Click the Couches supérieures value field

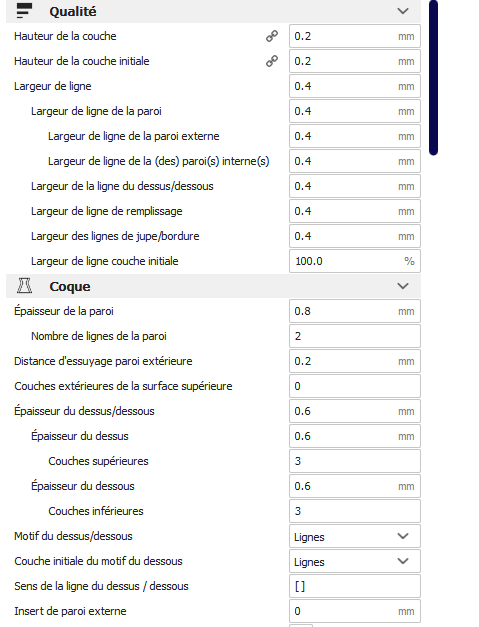[355, 461]
